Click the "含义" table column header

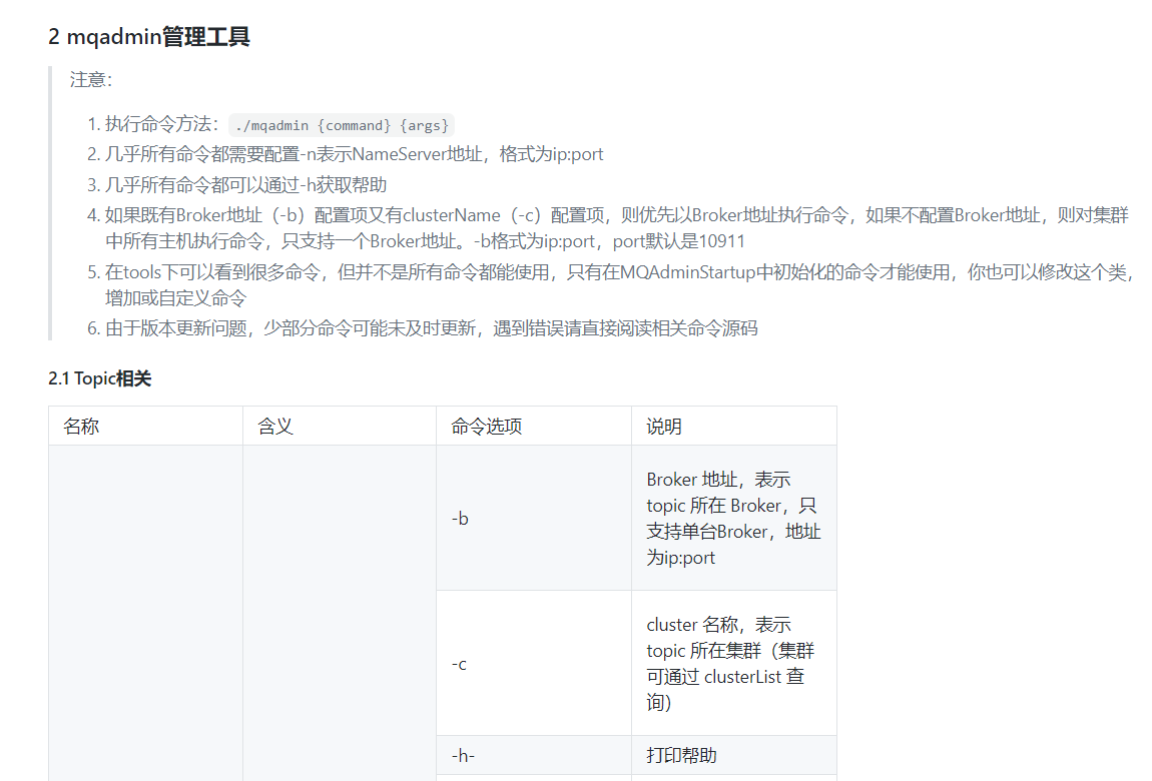pos(275,426)
